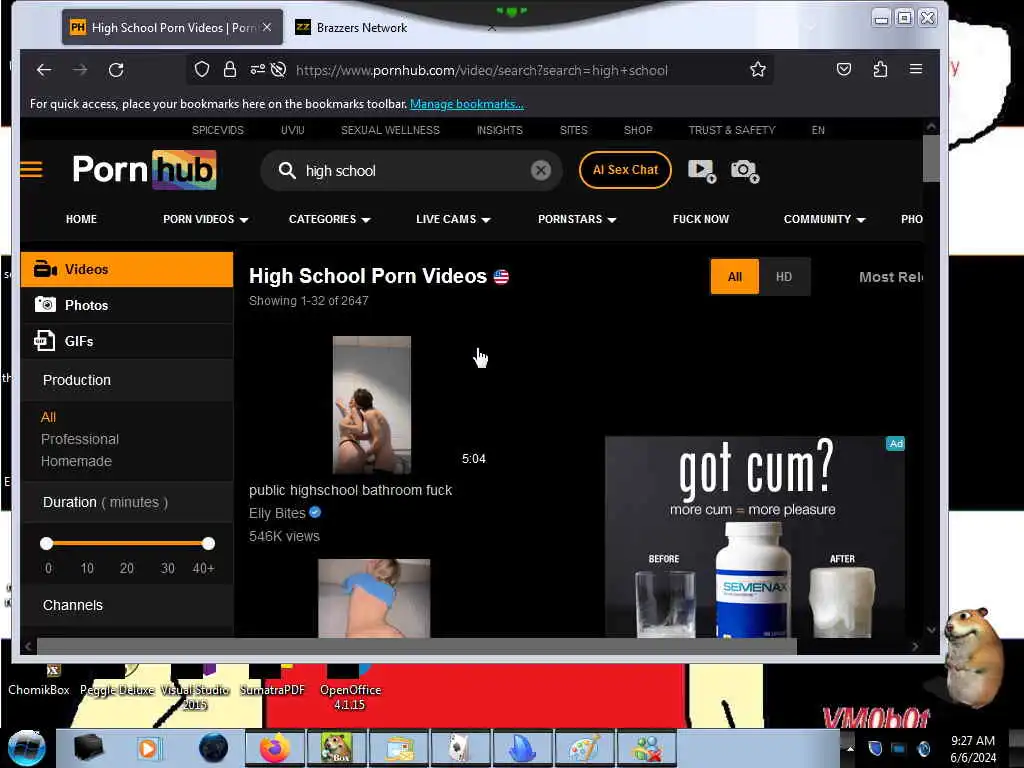Screen dimensions: 1024x768
Task: Go back using the browser back arrow
Action: (44, 70)
